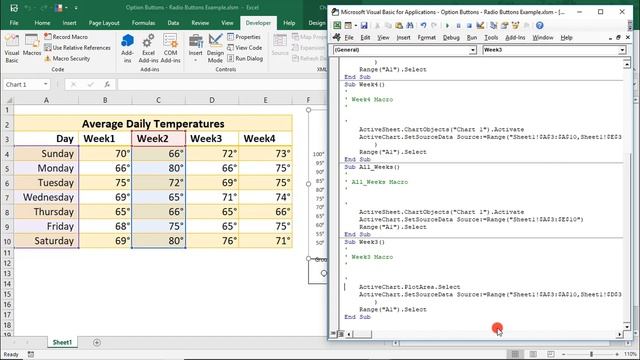Click the Excel zoom slider handle
The height and width of the screenshot is (360, 640).
(x=591, y=354)
